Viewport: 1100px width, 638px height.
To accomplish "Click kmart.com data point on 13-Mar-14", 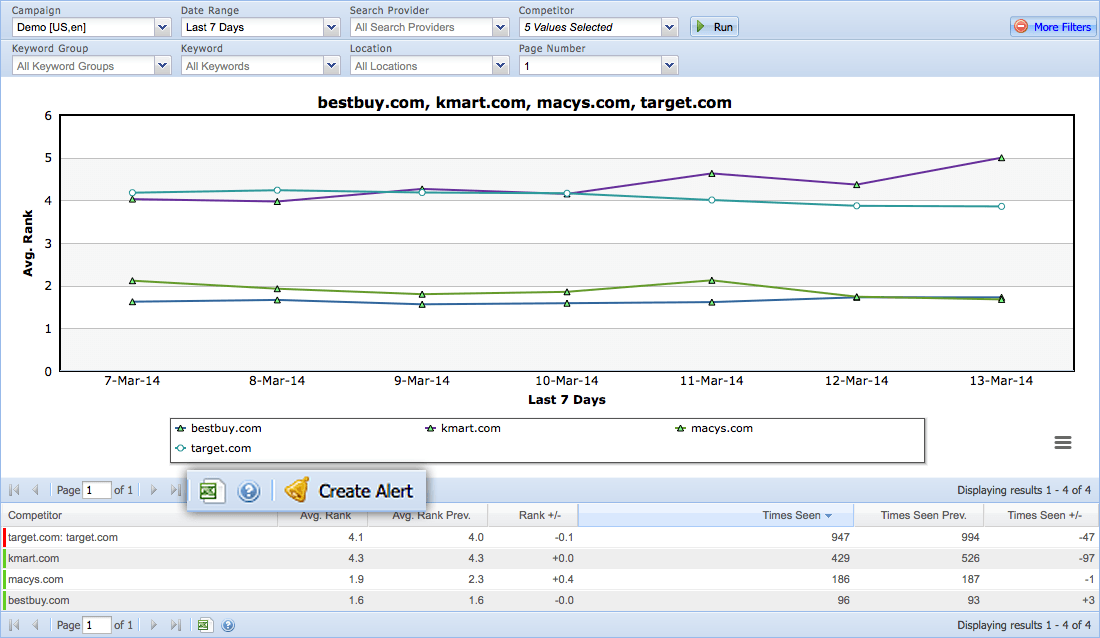I will click(x=1001, y=158).
